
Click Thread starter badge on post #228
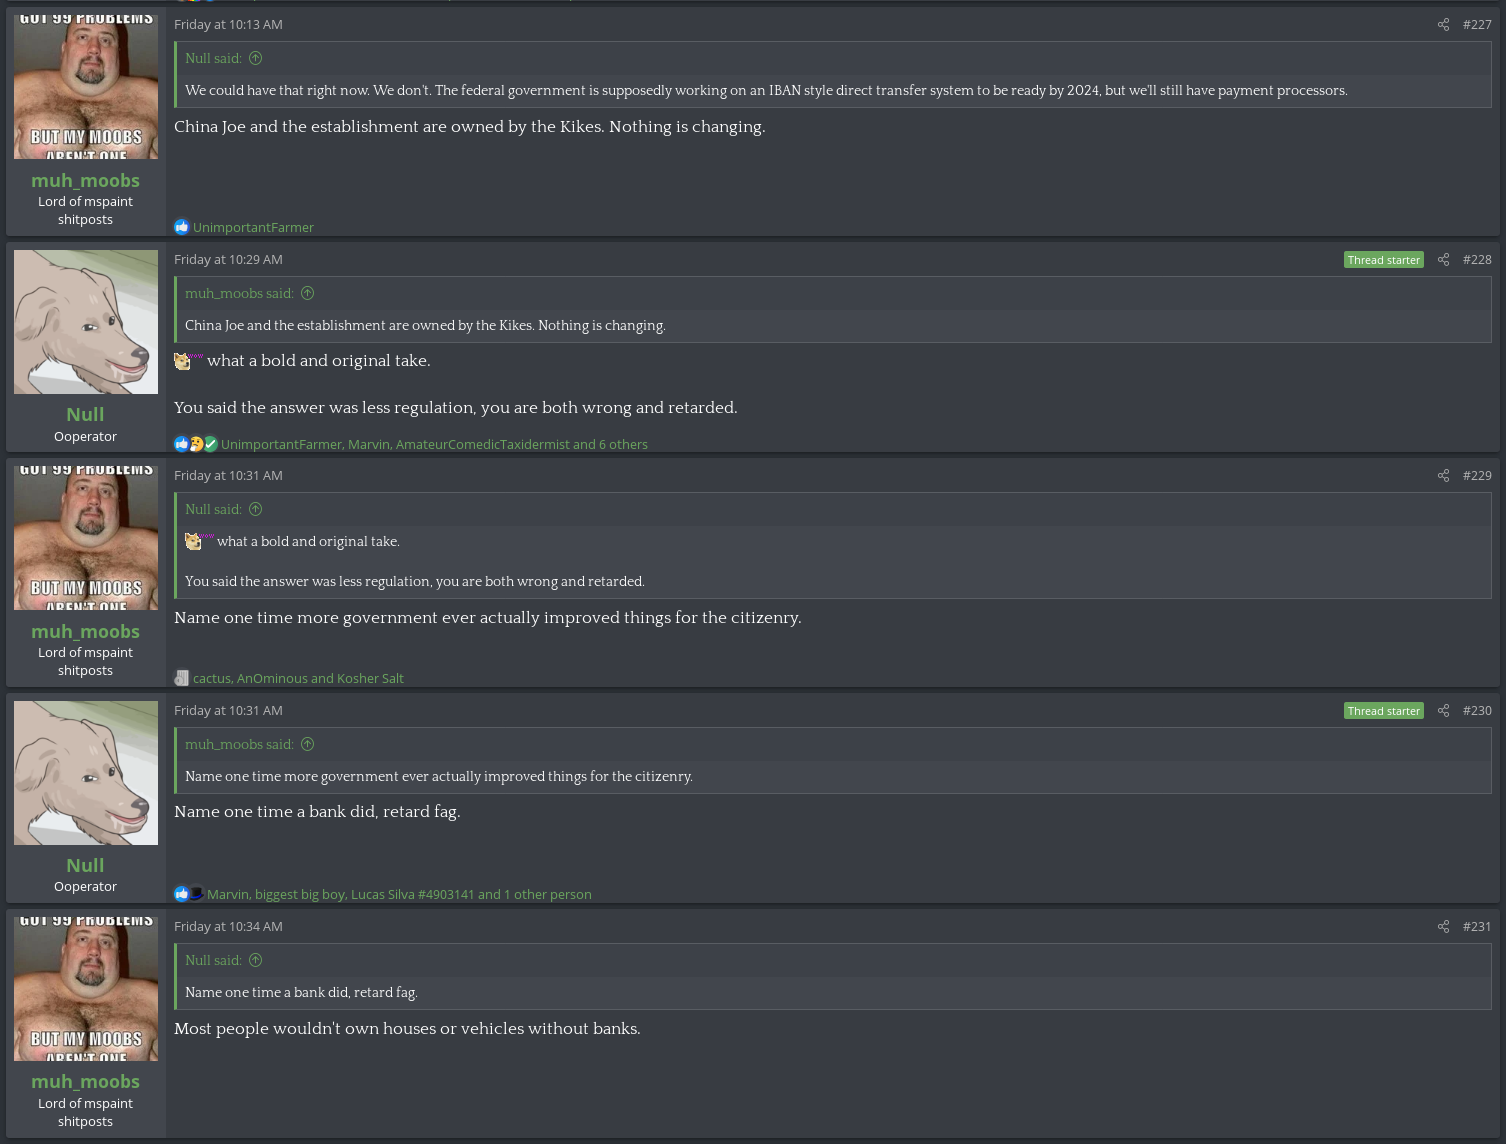(1383, 260)
